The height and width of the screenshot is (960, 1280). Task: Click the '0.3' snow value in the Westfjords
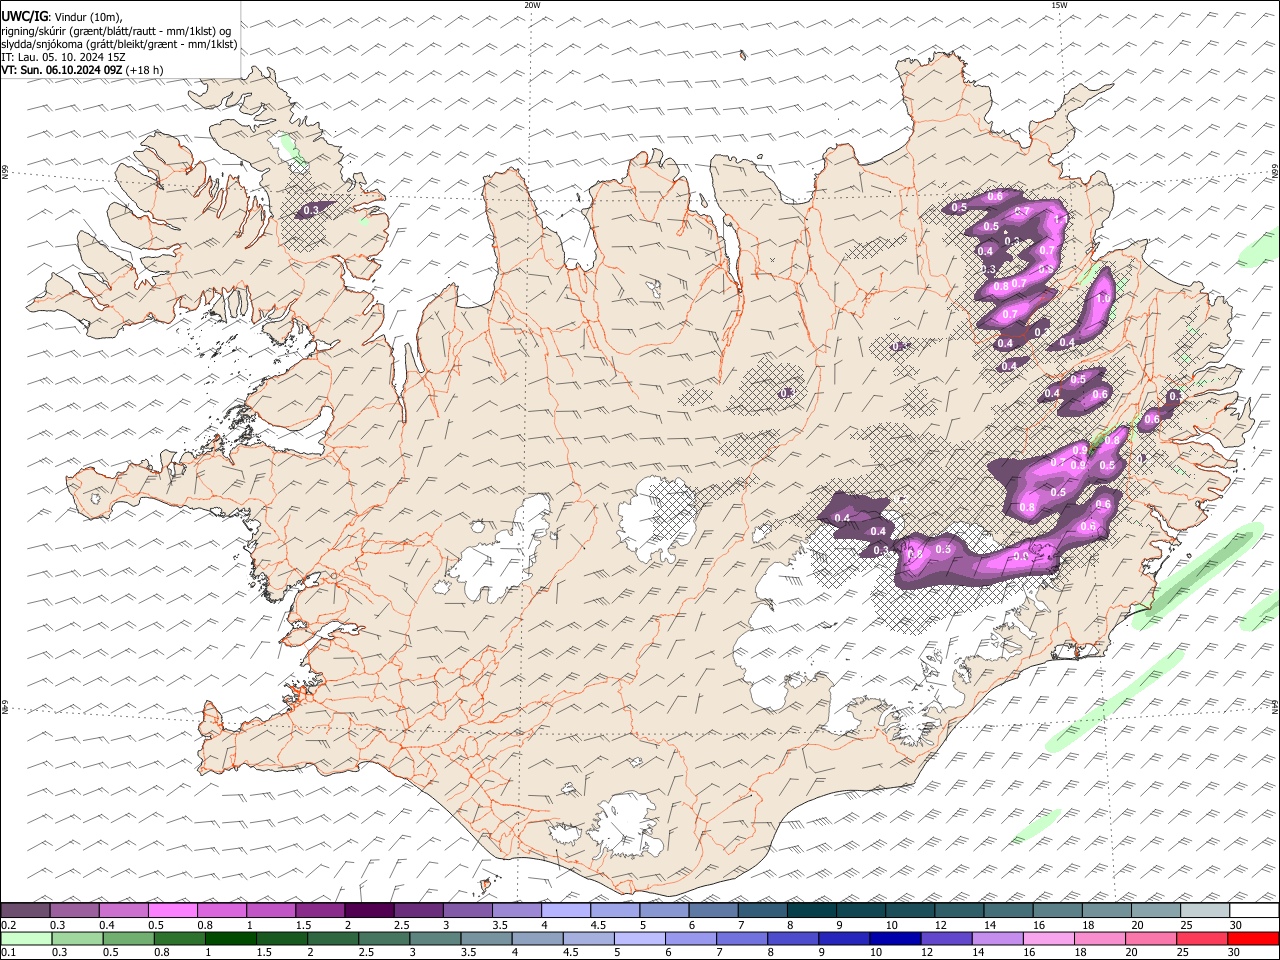(x=311, y=210)
